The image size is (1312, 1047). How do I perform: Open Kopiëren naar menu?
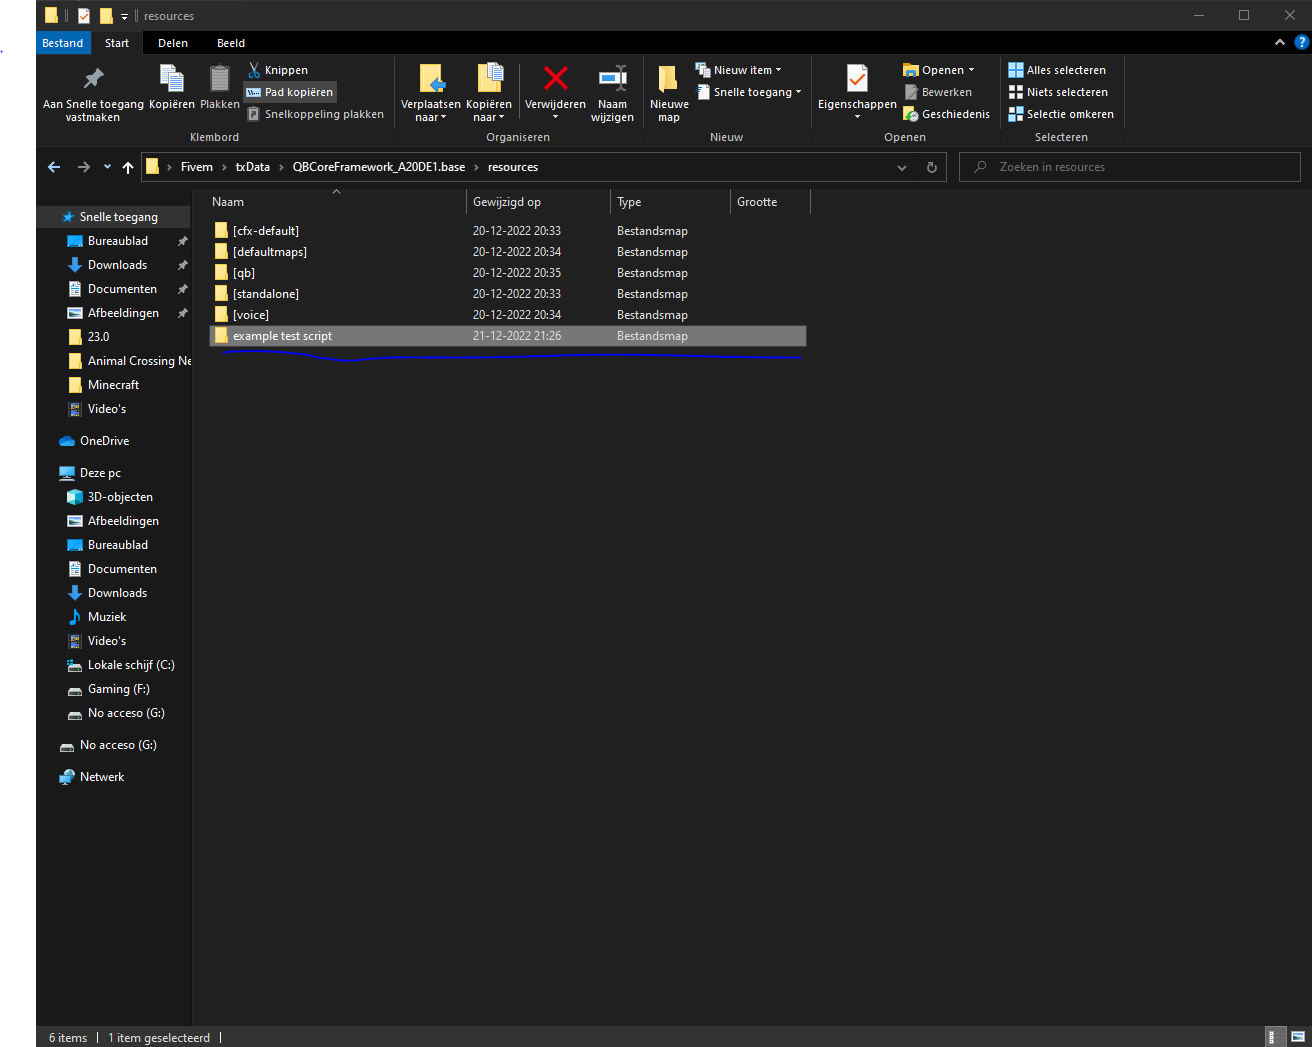coord(489,93)
